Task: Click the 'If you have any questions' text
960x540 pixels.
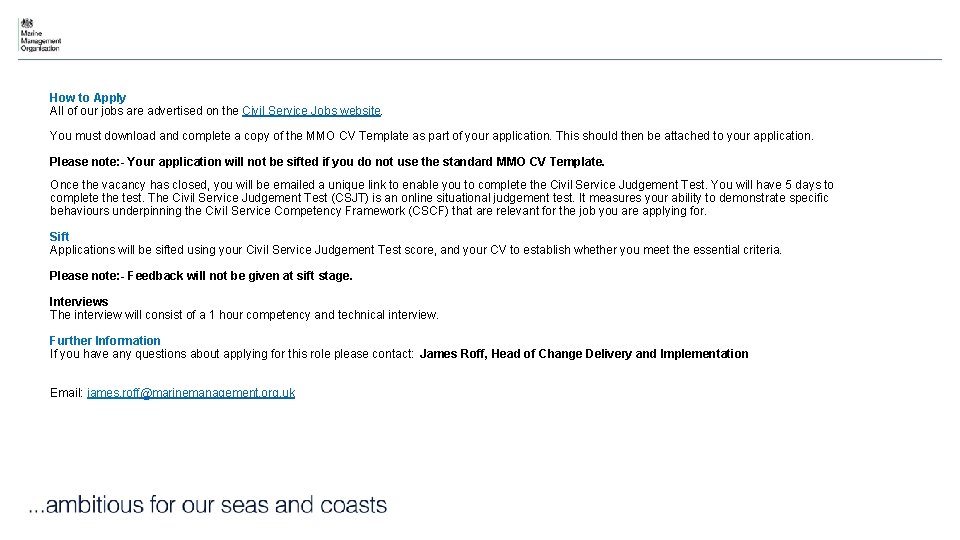Action: tap(232, 354)
